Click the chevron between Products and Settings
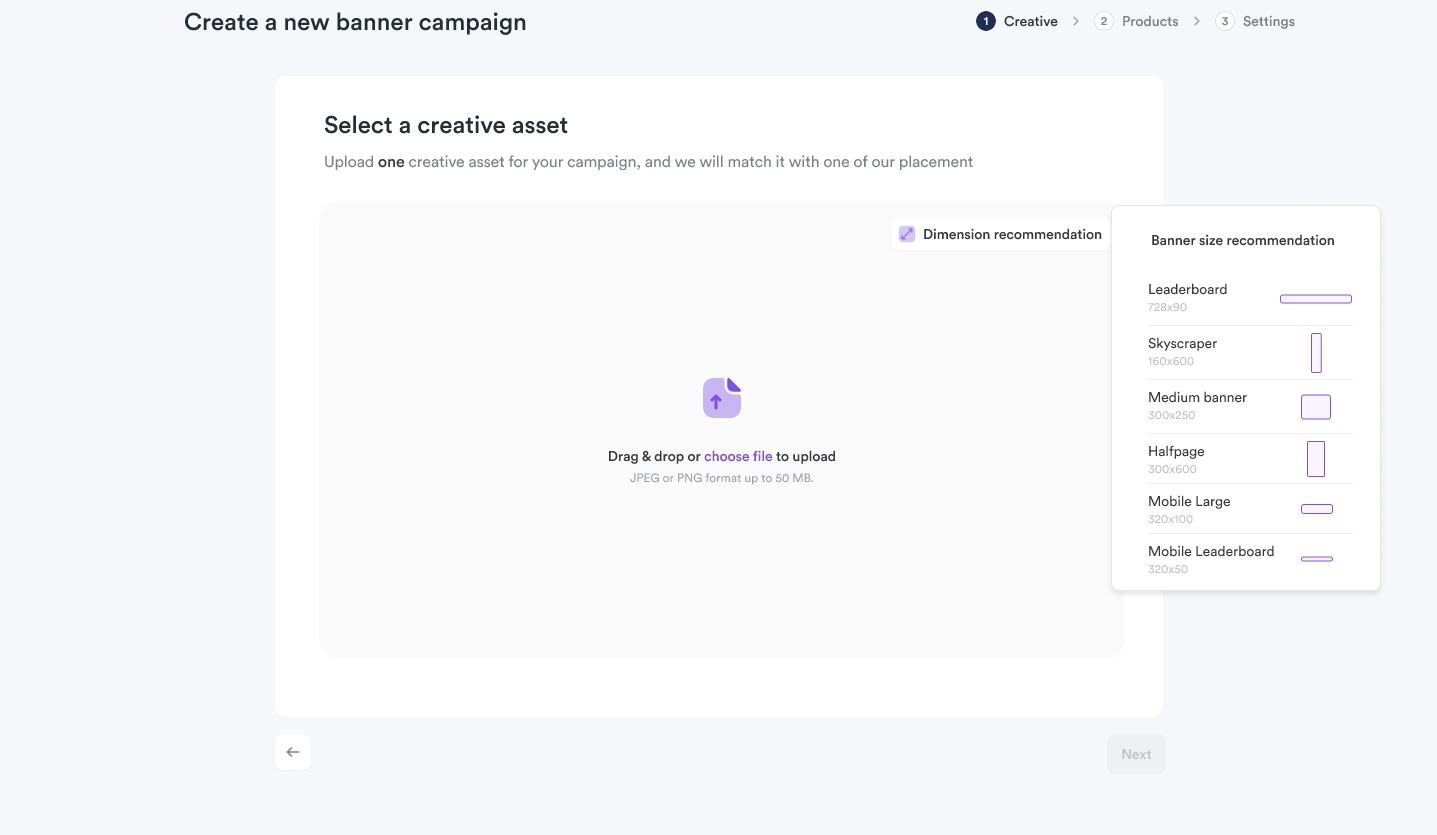The height and width of the screenshot is (835, 1437). 1196,20
